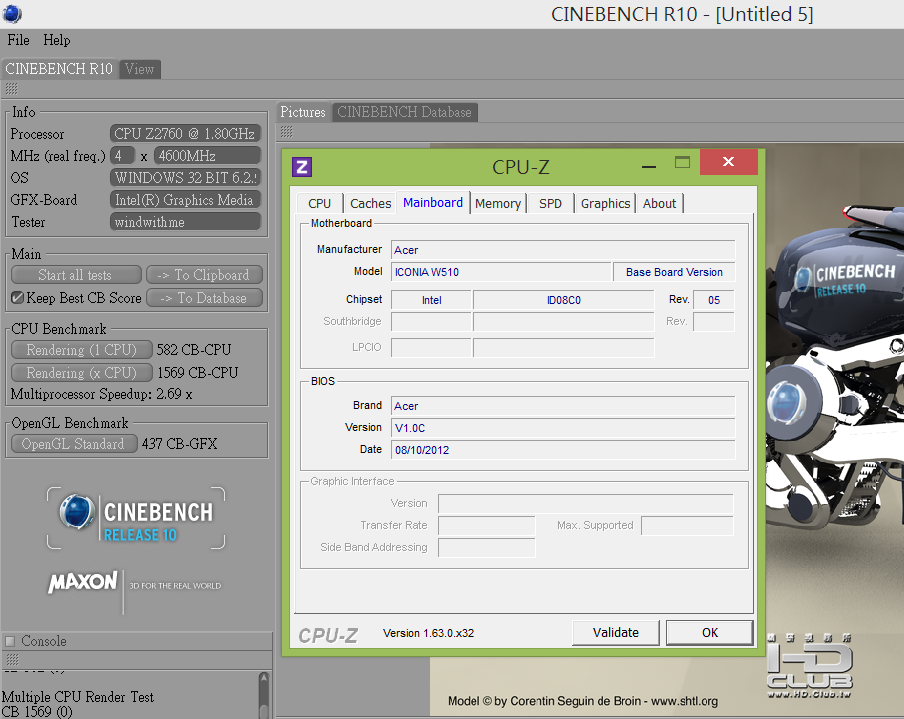Open the Help menu
Screen dimensions: 904x719
coord(56,40)
